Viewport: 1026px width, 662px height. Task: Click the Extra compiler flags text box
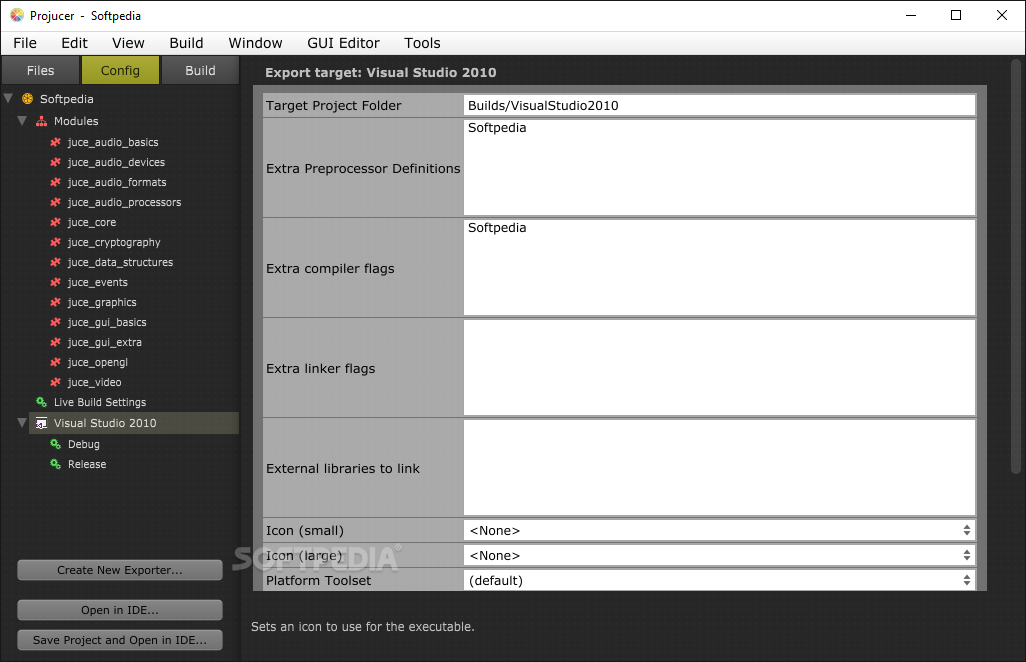tap(720, 268)
